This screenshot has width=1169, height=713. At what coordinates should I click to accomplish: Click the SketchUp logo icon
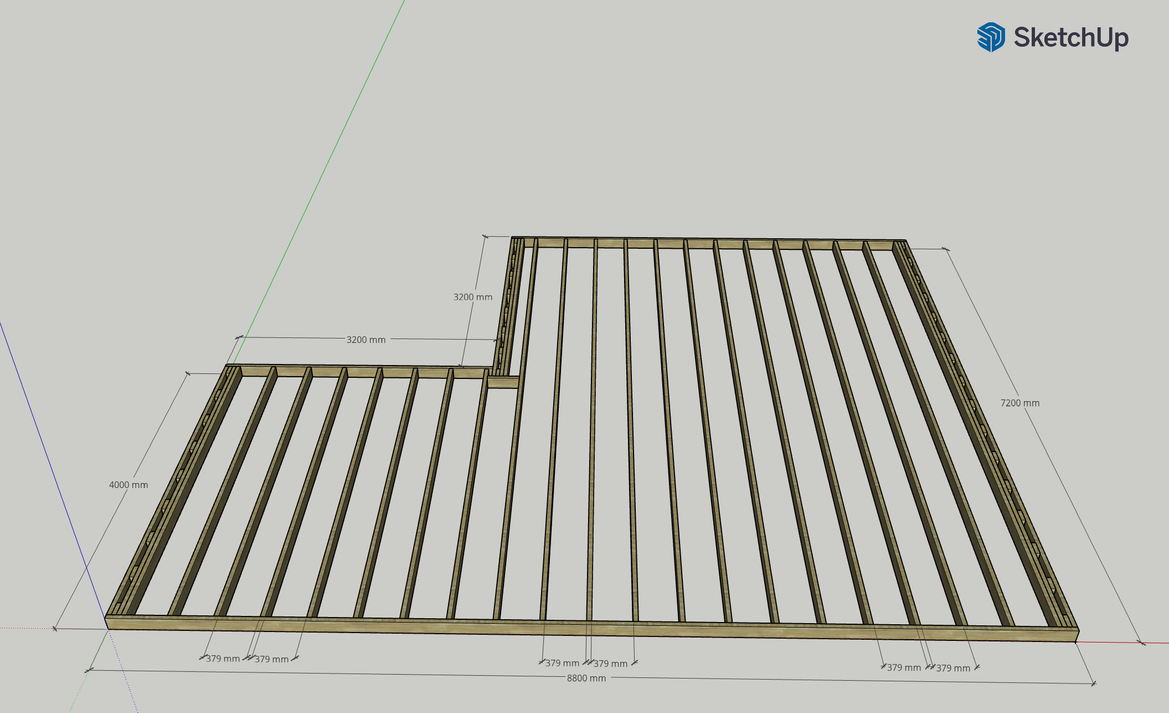(991, 38)
